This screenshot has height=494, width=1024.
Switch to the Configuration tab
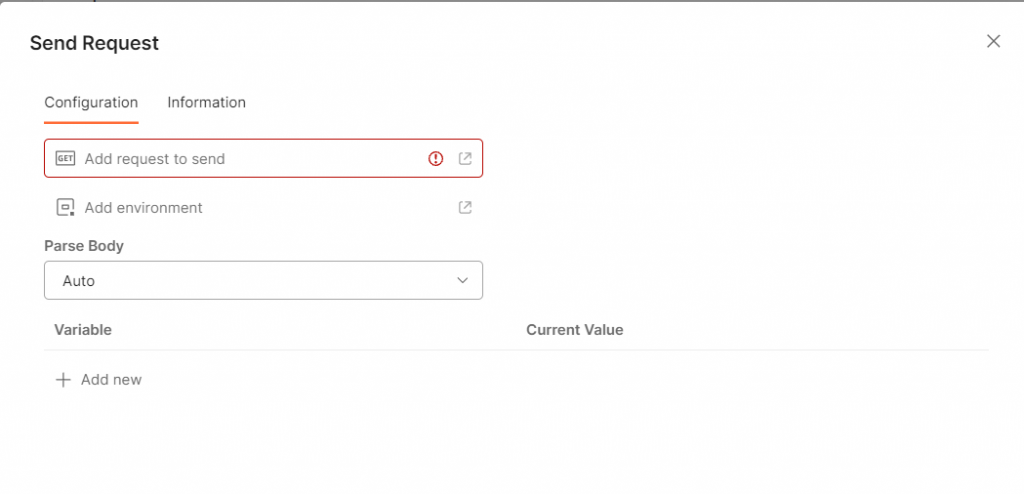click(x=91, y=103)
